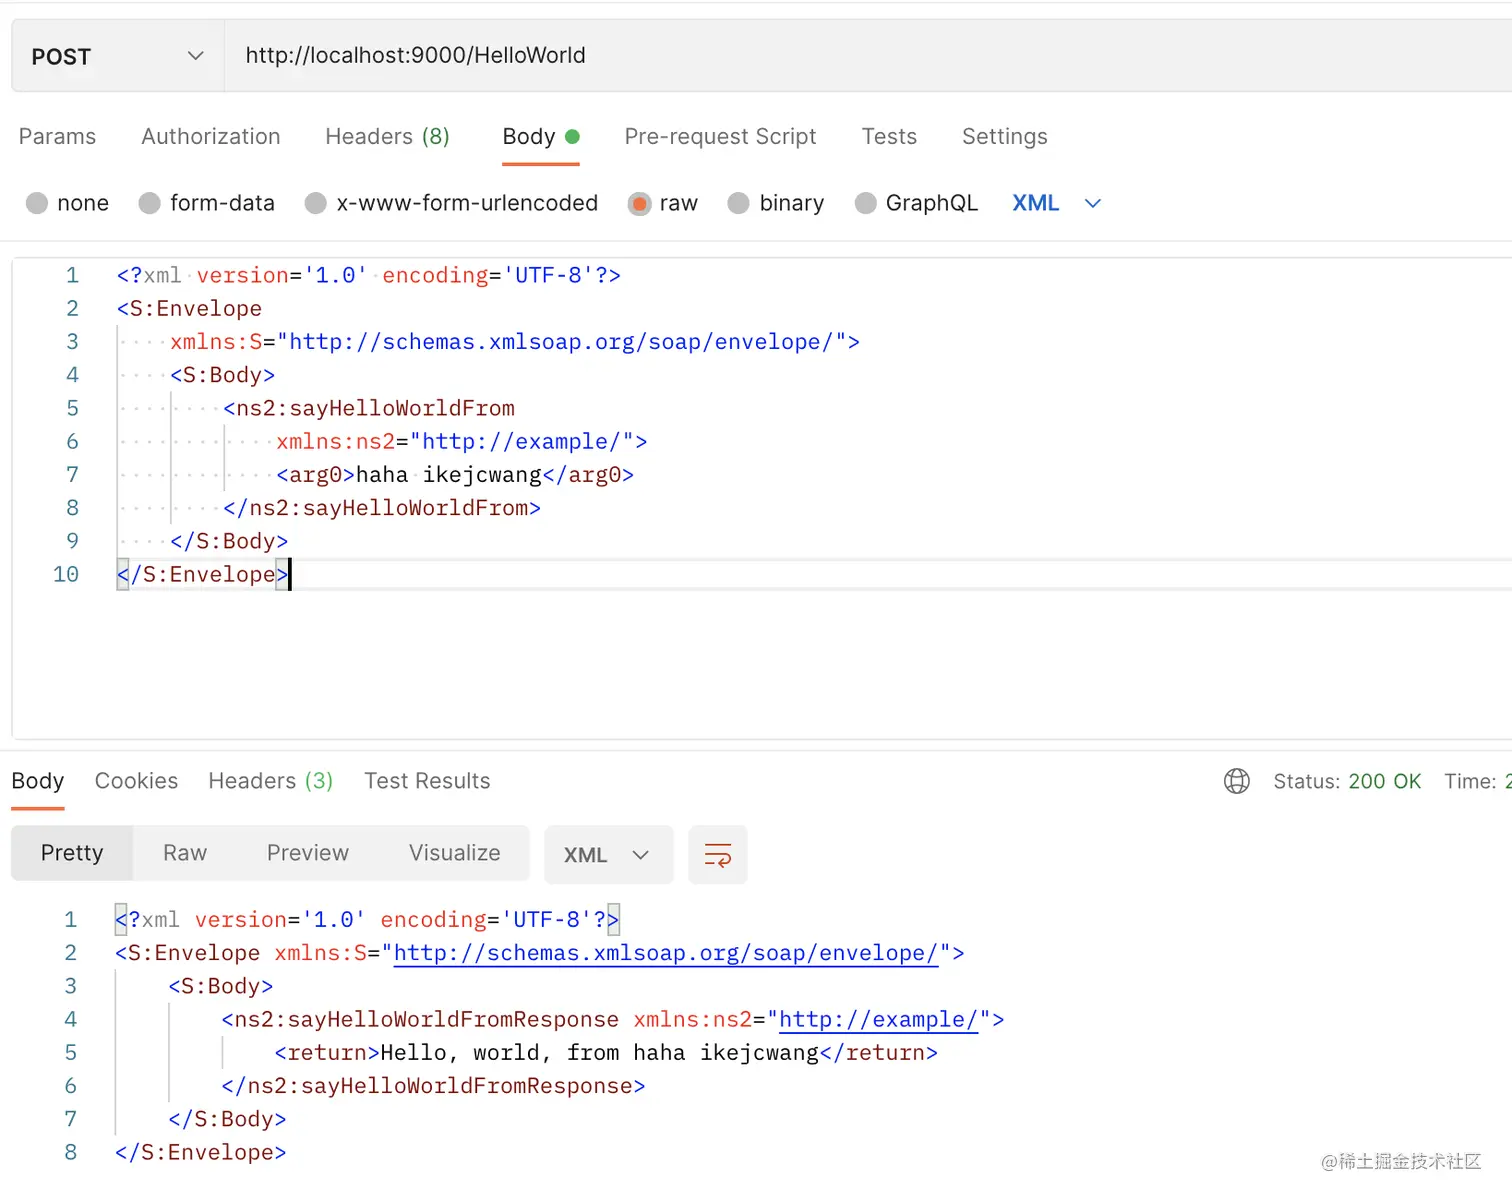Viewport: 1512px width, 1202px height.
Task: Open the POST method dropdown
Action: tap(117, 56)
